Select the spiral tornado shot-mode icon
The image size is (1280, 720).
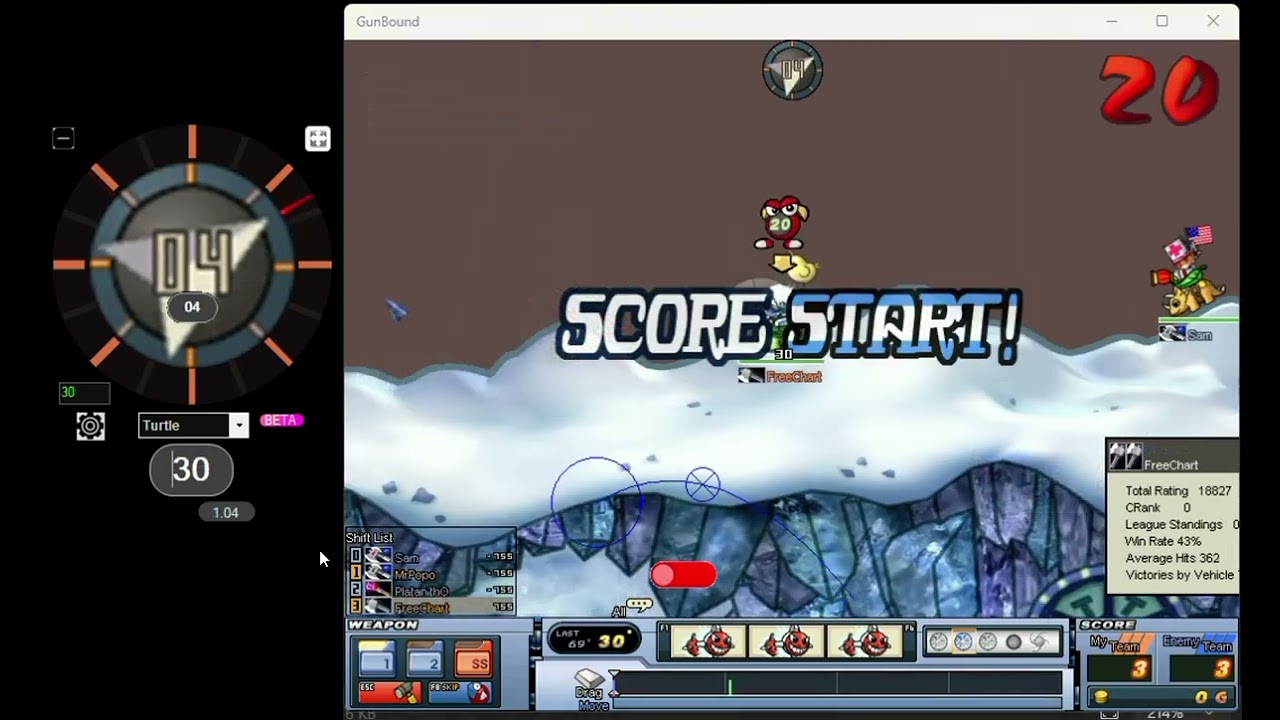(1038, 642)
